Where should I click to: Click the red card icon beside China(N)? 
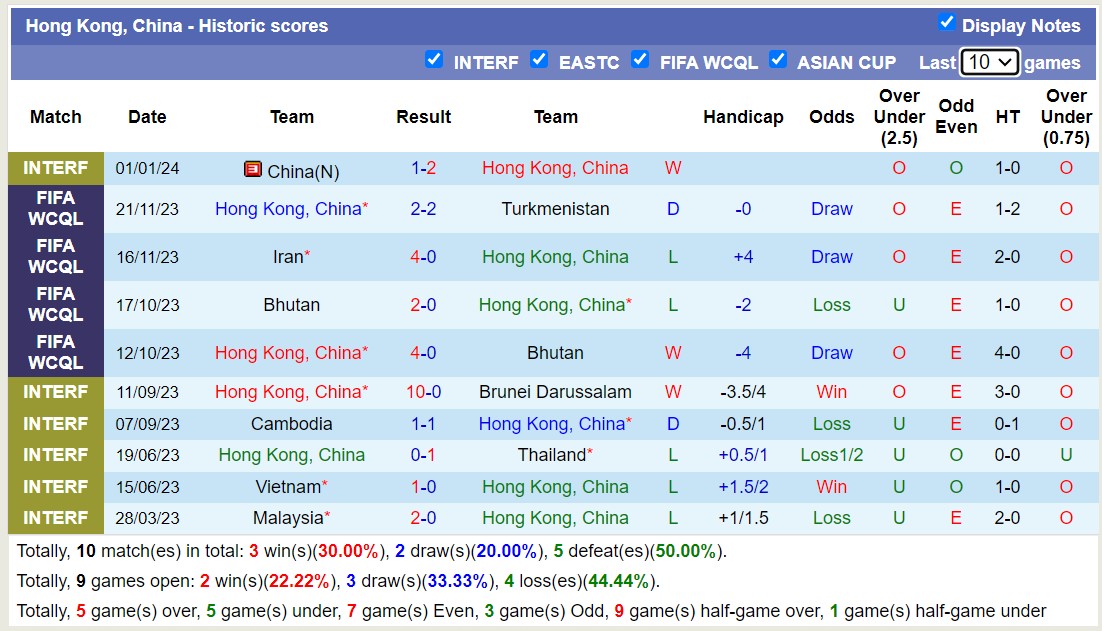point(253,169)
